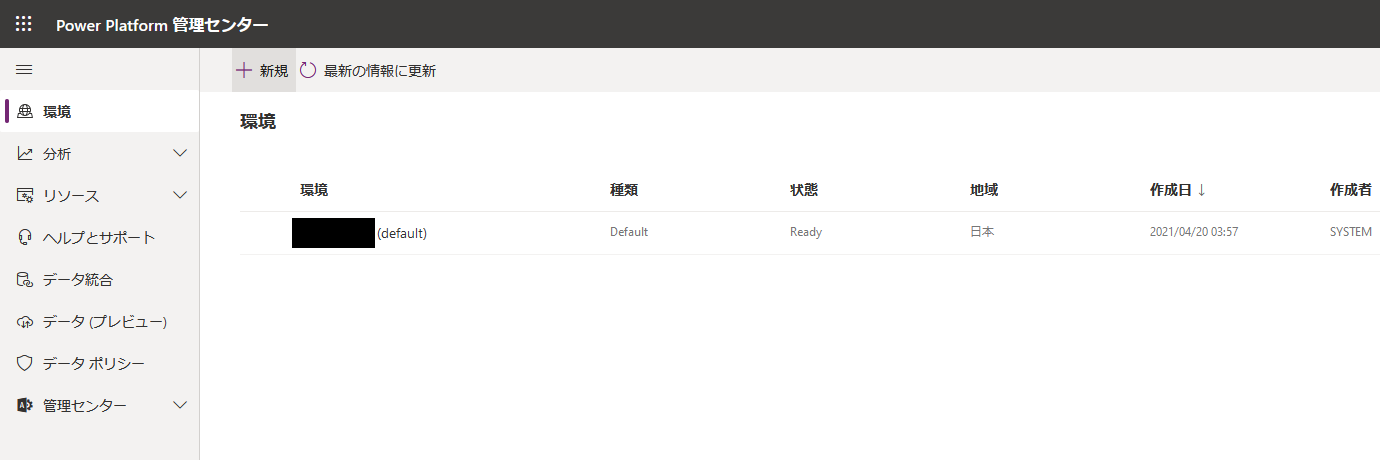Open the データ統合 menu item

(100, 280)
